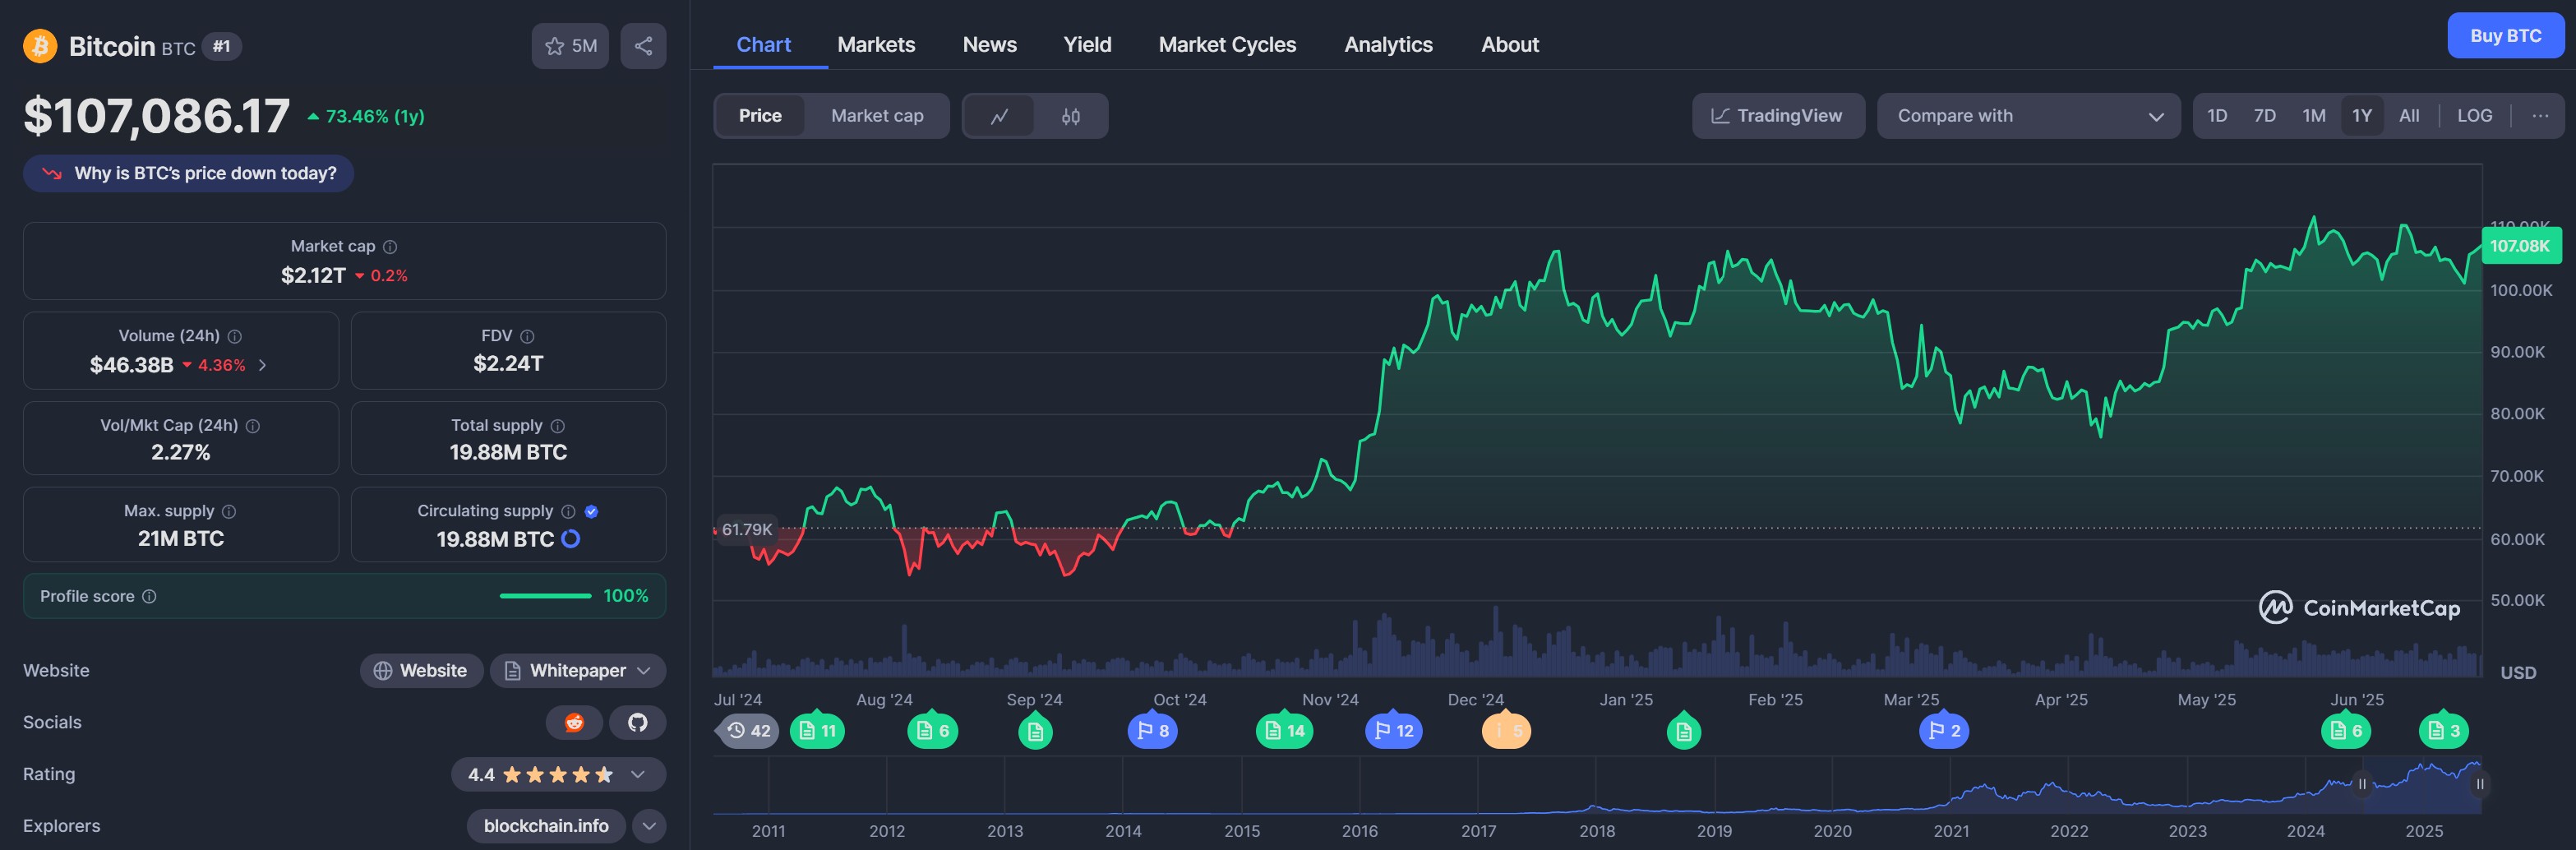
Task: Click the 107.08K current price tag
Action: (x=2520, y=246)
